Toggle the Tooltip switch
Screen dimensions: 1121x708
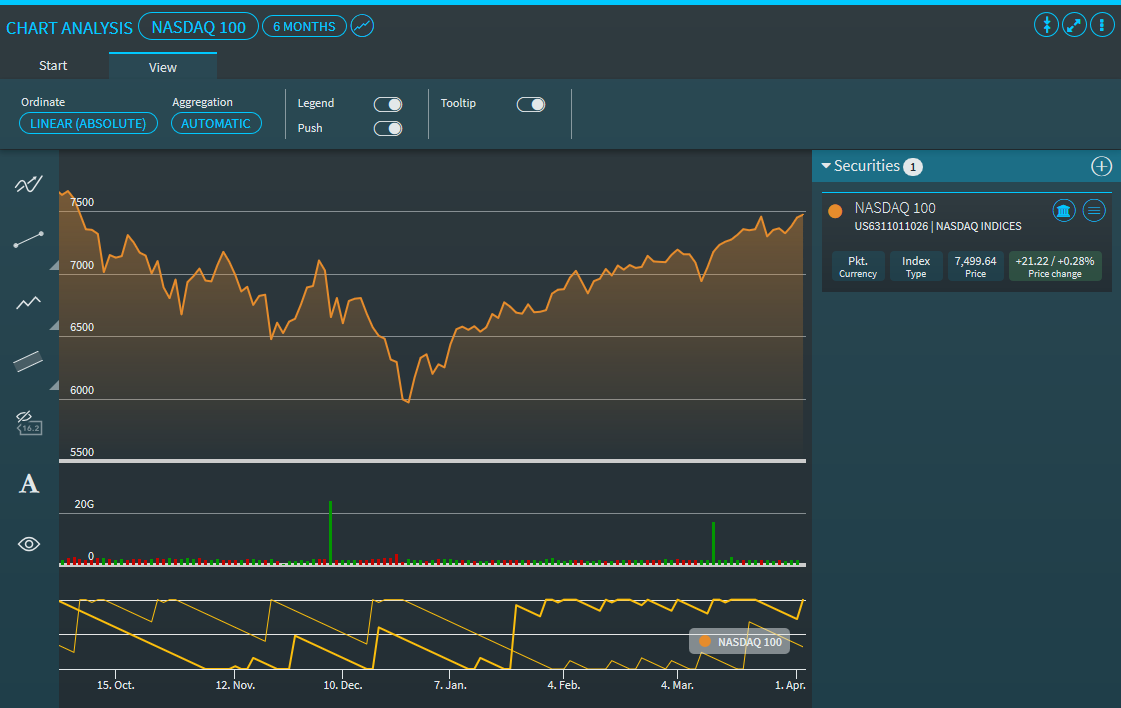531,104
